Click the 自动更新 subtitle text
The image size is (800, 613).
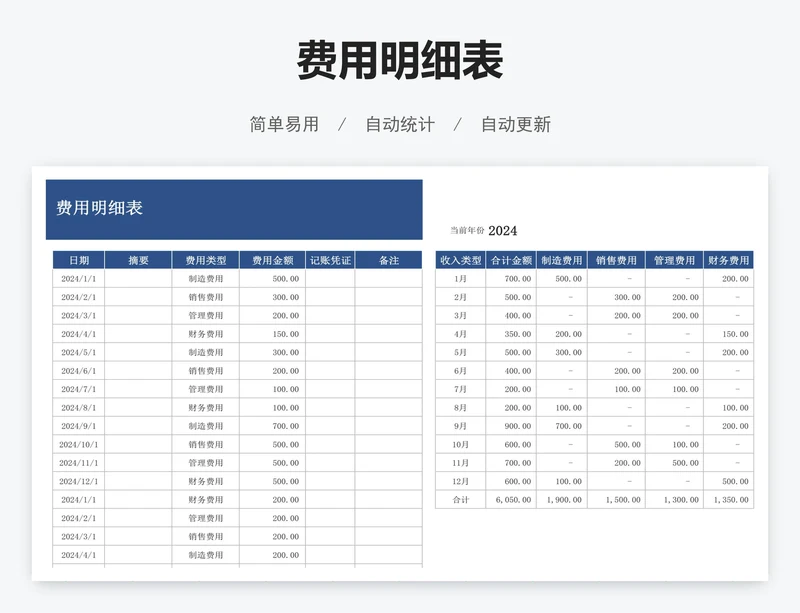coord(516,125)
